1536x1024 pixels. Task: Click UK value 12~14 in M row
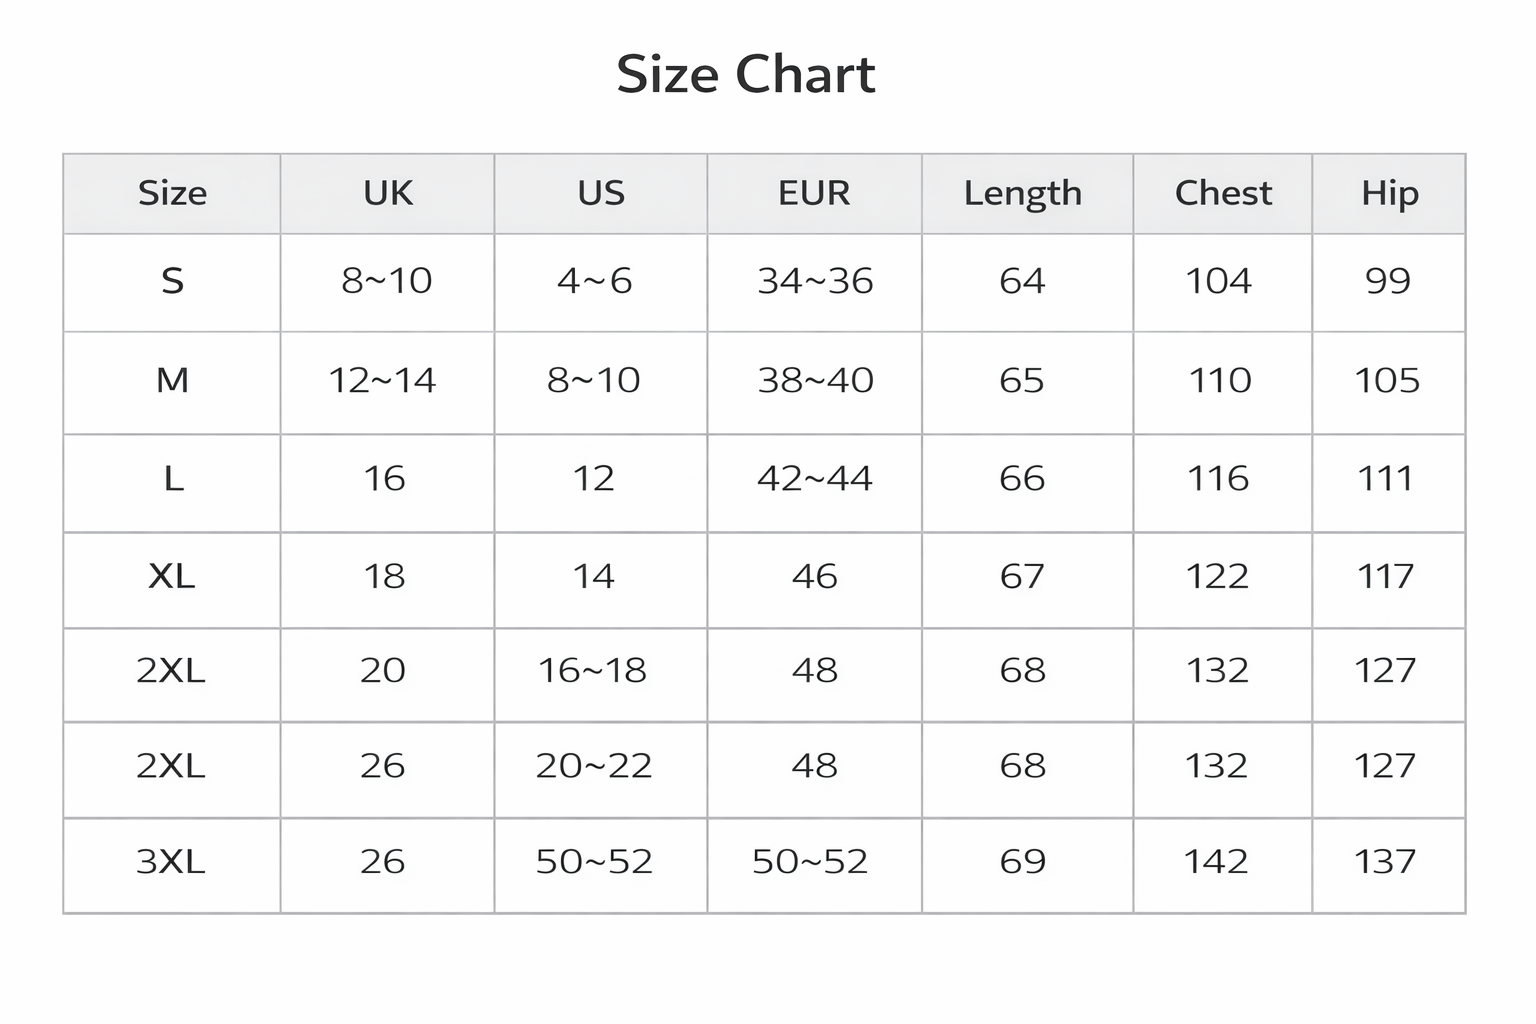382,380
